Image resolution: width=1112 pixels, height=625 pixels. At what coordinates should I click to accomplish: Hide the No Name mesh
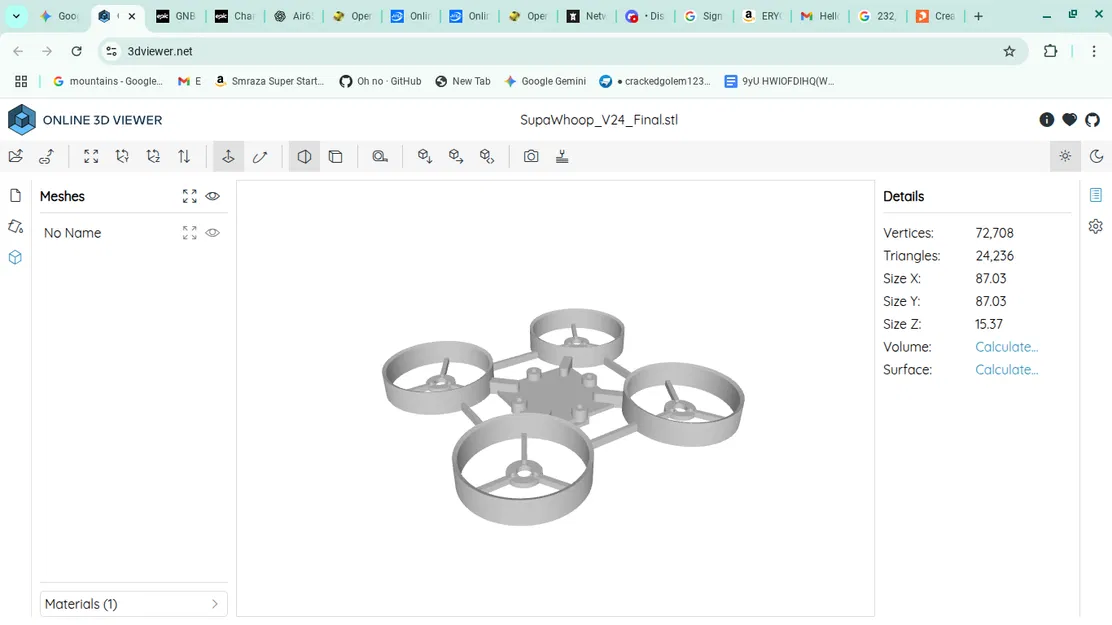[x=212, y=232]
